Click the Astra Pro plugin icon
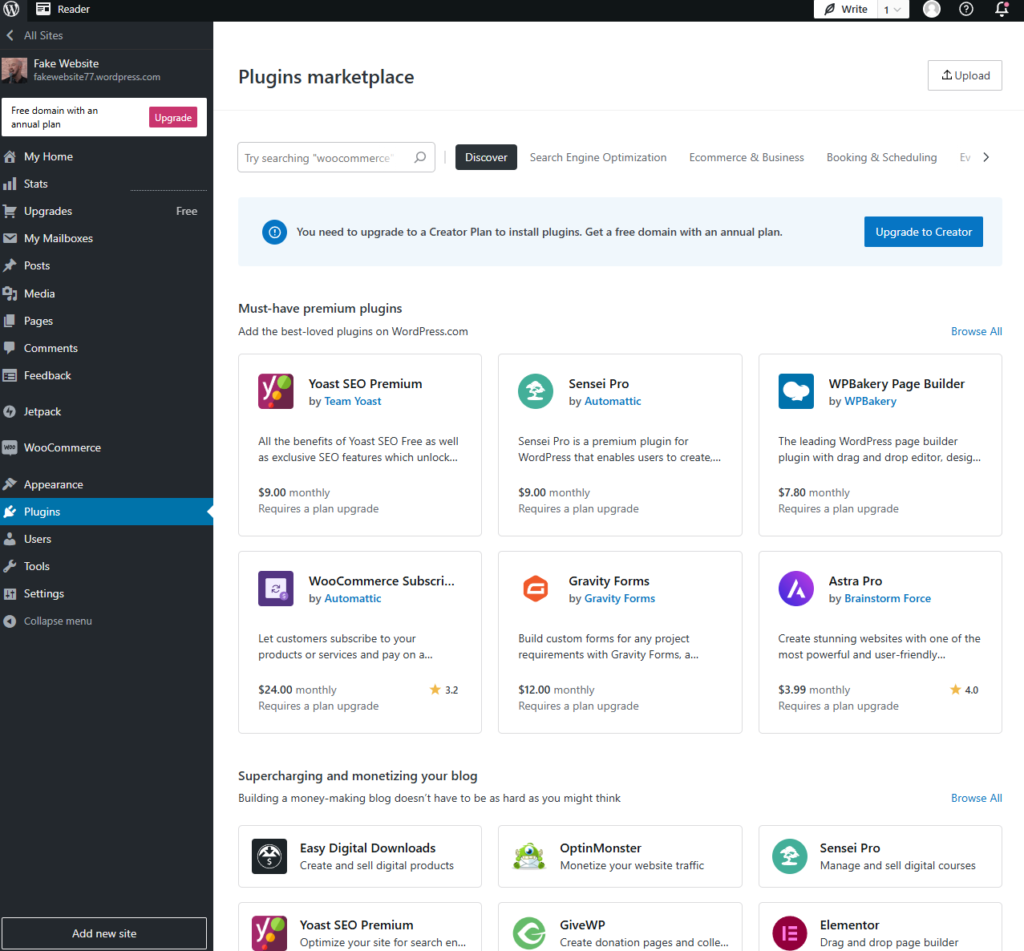This screenshot has height=951, width=1024. pyautogui.click(x=796, y=589)
